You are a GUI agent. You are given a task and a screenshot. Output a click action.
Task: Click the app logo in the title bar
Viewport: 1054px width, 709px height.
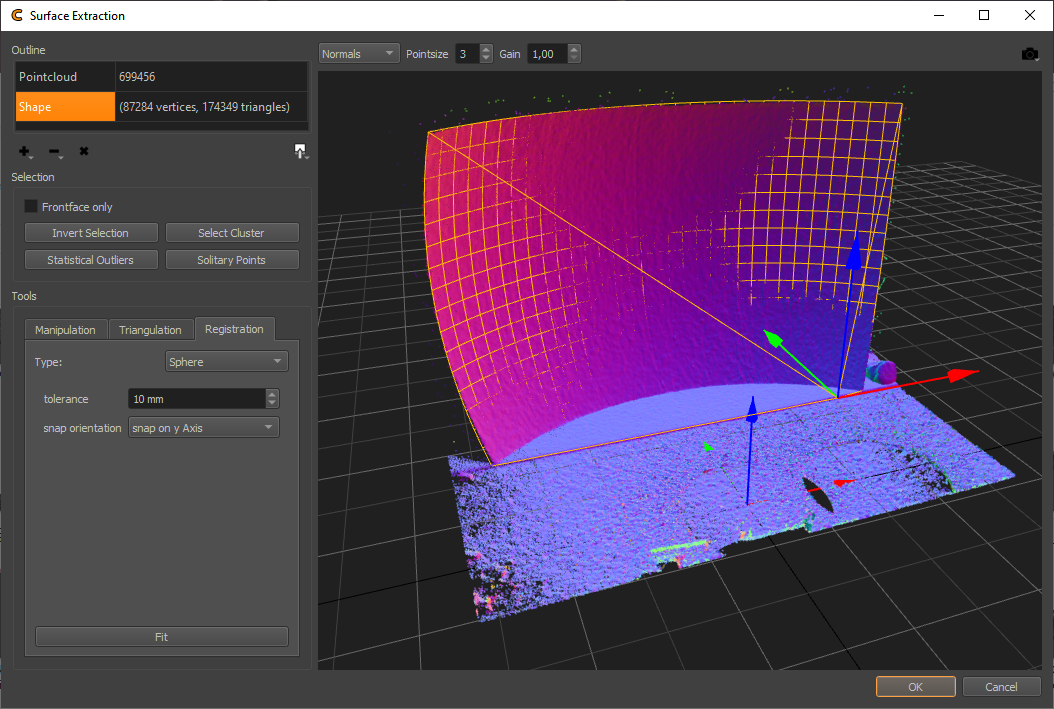tap(17, 16)
